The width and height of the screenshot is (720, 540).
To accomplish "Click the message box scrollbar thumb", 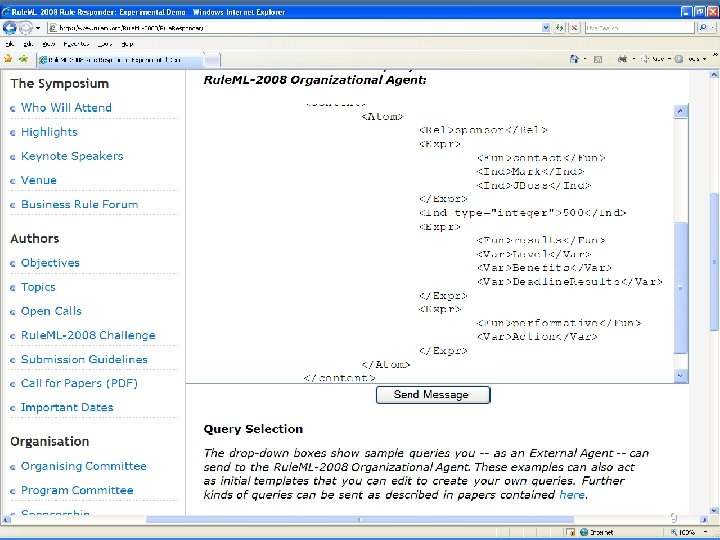I will coord(681,288).
